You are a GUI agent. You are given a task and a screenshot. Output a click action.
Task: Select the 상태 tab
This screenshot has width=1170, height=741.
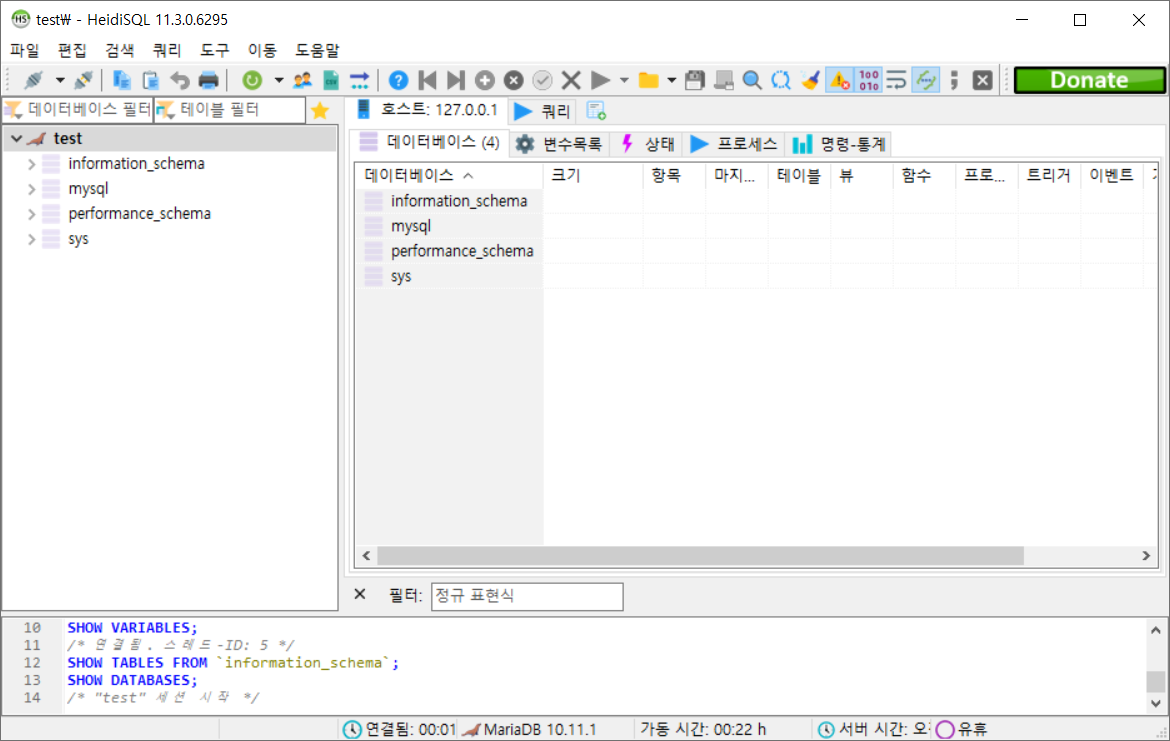tap(648, 144)
